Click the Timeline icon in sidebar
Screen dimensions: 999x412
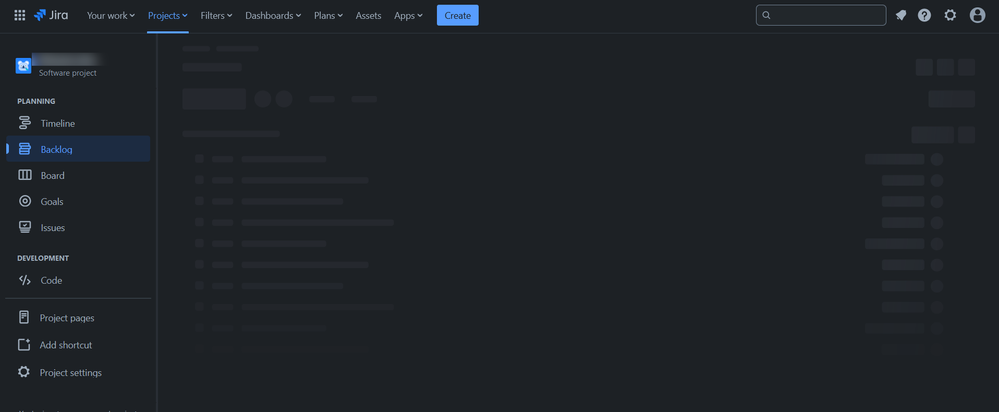[25, 124]
